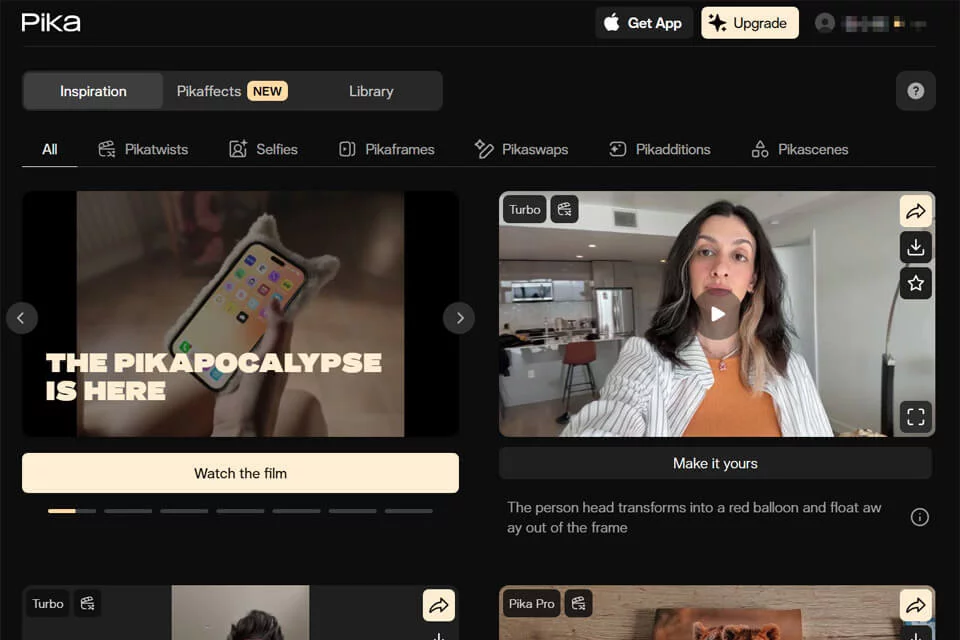
Task: Open the Pikaffects tab
Action: tap(232, 91)
